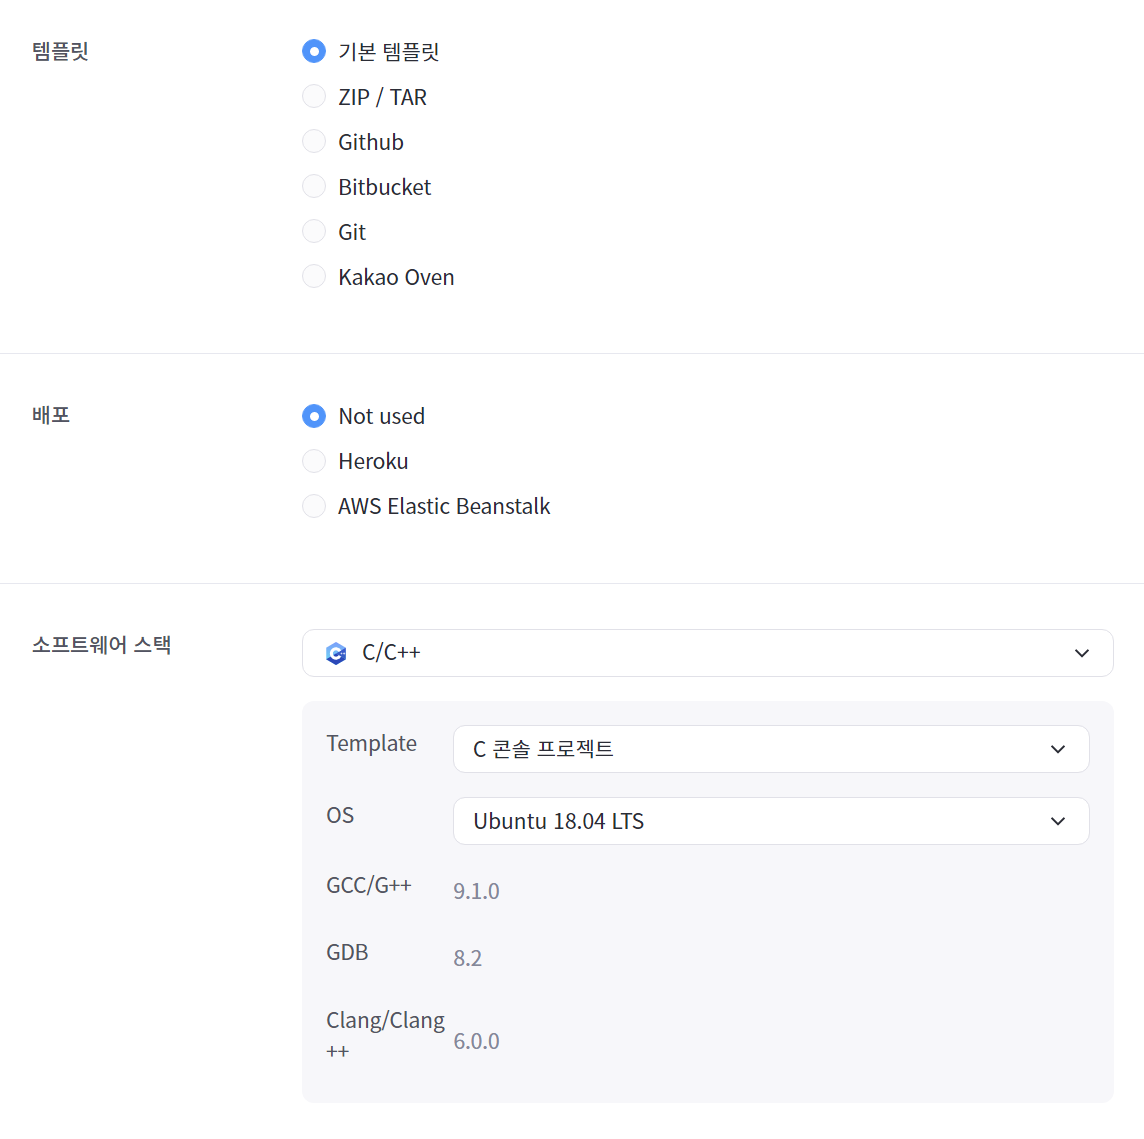
Task: Click the 배포 section label
Action: click(51, 415)
